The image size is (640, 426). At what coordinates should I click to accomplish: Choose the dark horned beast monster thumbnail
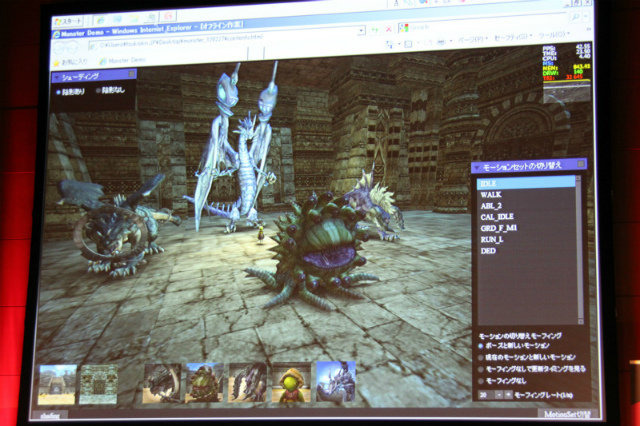click(x=162, y=383)
